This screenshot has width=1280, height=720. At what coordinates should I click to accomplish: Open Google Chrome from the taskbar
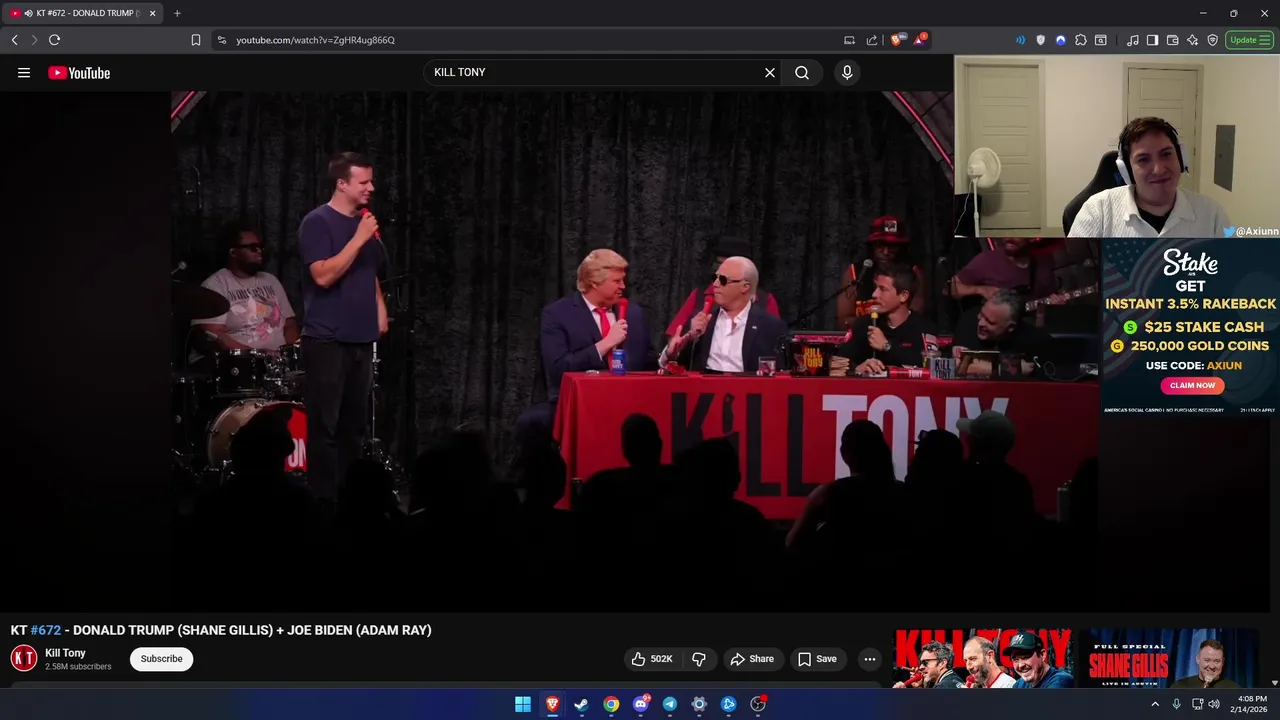pyautogui.click(x=611, y=704)
